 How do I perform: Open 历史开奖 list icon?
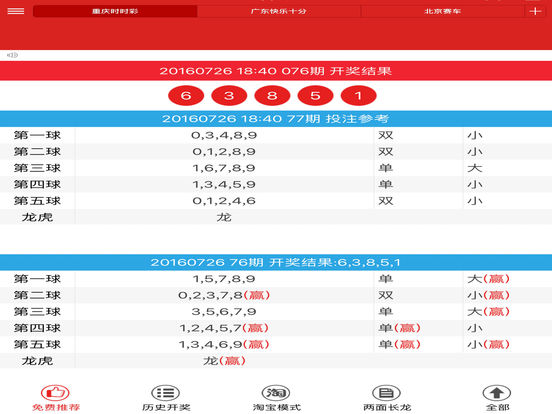(x=165, y=393)
